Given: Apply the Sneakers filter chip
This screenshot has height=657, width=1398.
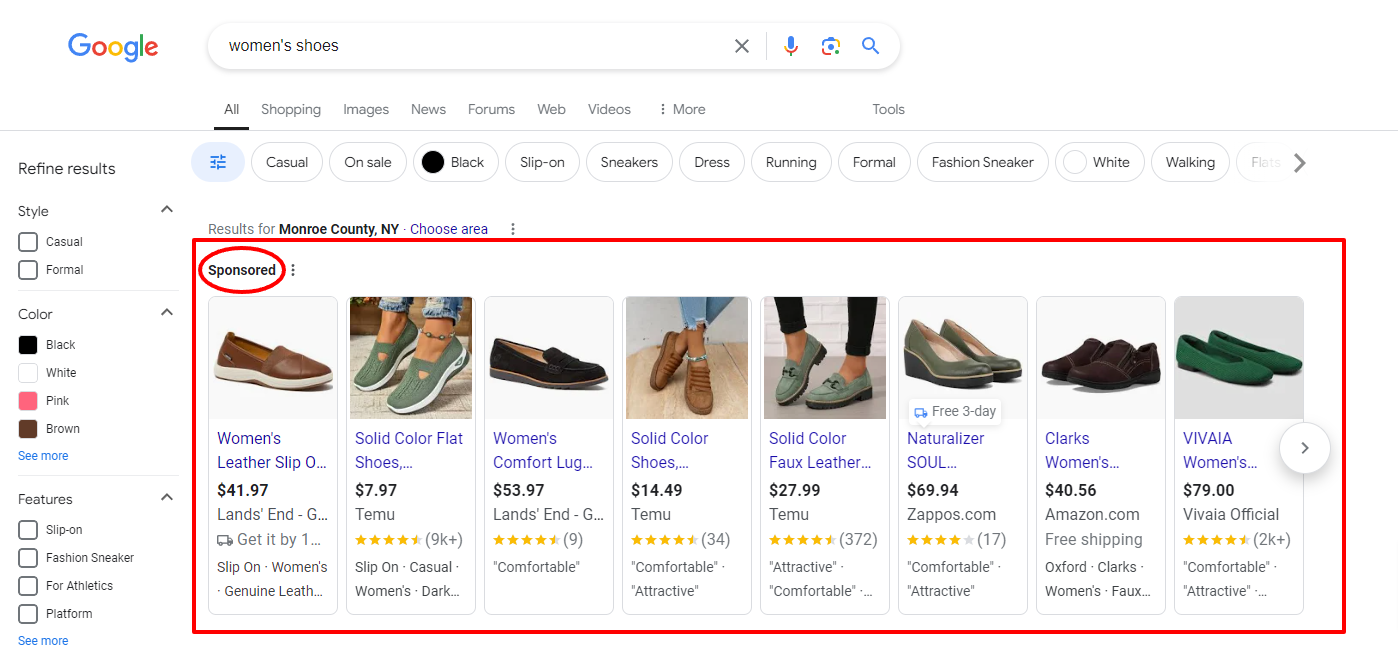Looking at the screenshot, I should (629, 162).
